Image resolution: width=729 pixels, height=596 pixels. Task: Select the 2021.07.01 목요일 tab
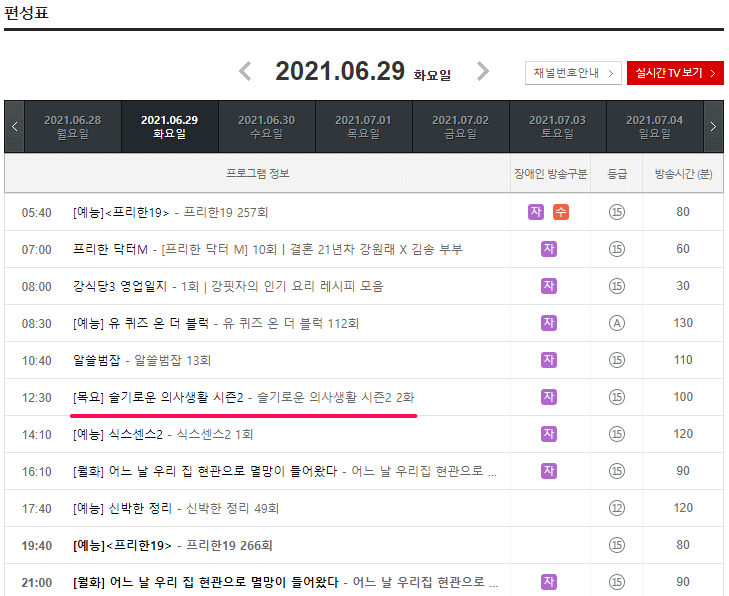(x=364, y=126)
